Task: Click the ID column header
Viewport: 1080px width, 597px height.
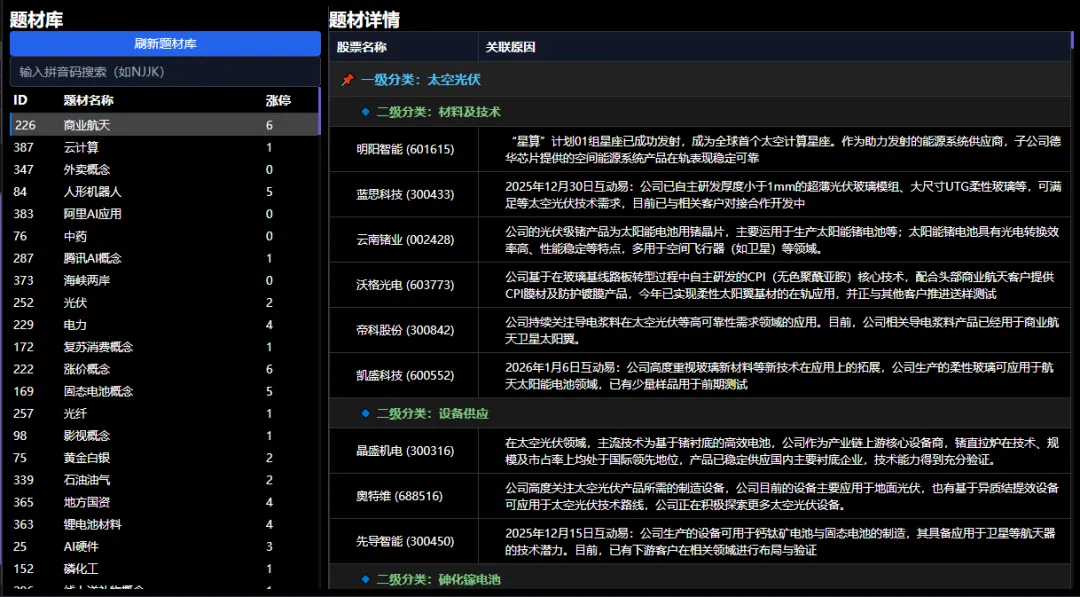Action: (21, 101)
